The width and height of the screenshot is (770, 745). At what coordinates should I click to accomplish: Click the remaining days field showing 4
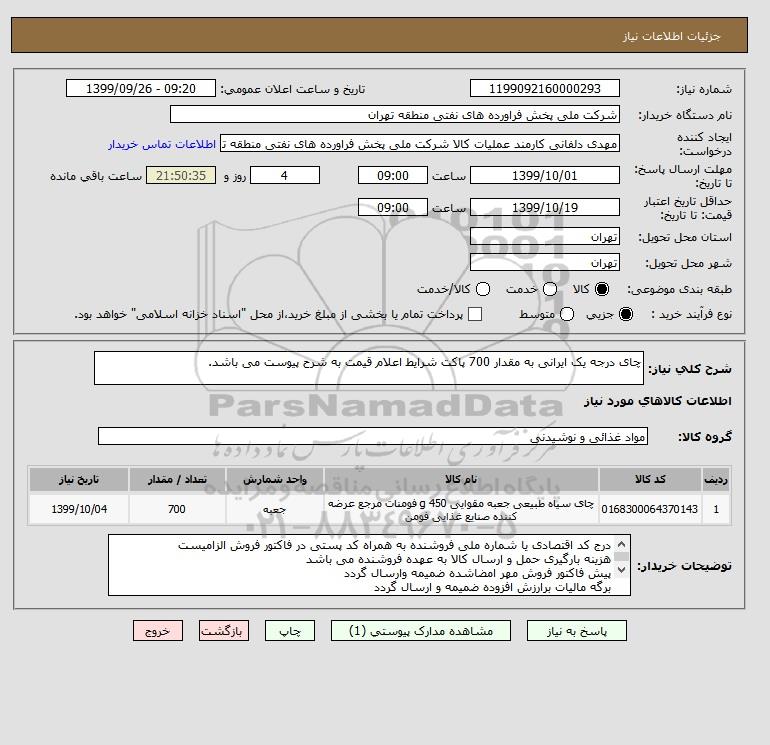[x=285, y=175]
